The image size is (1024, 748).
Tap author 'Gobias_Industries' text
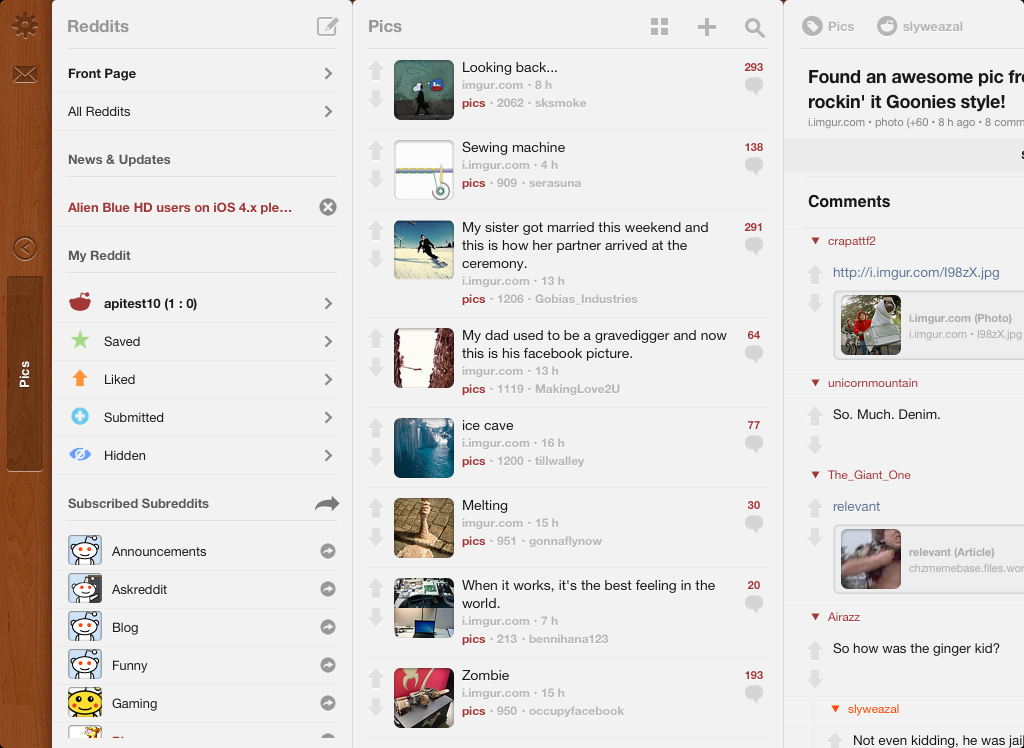[x=586, y=299]
